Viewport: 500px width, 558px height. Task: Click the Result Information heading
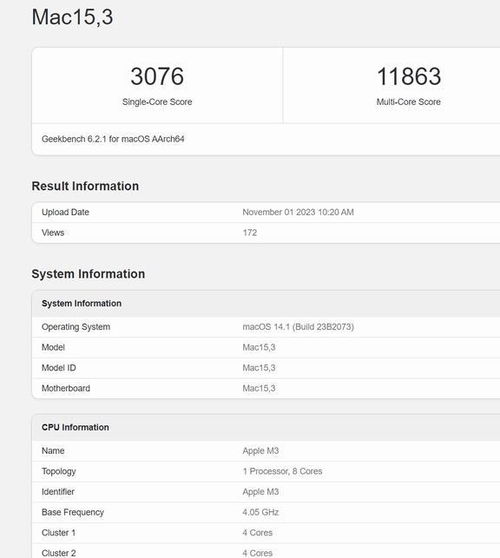pos(85,186)
